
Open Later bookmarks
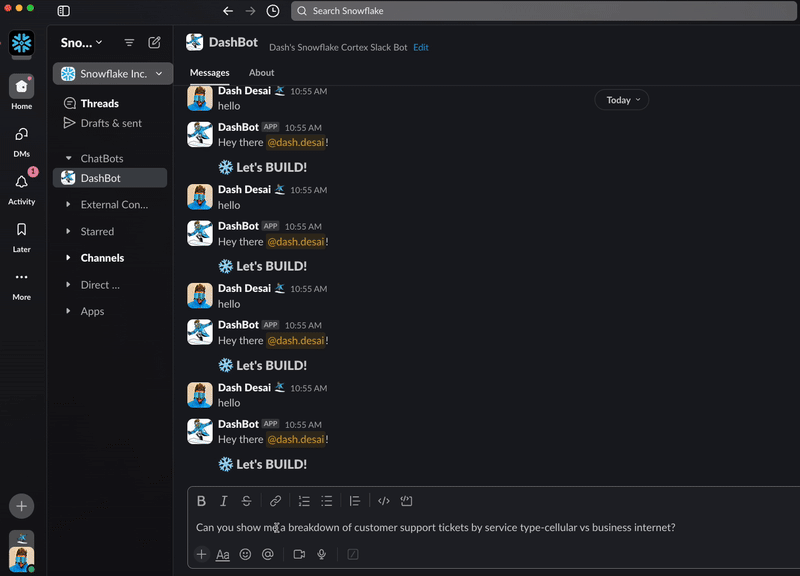(21, 237)
